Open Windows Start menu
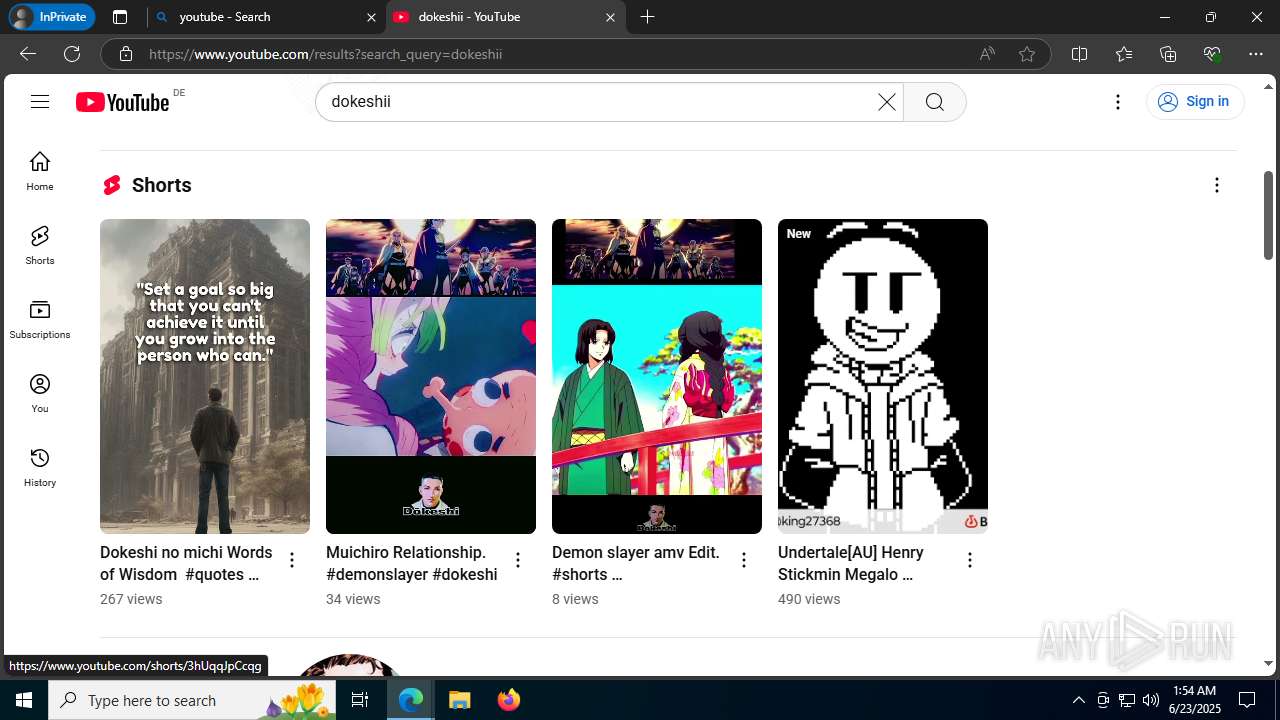1280x720 pixels. click(x=24, y=700)
